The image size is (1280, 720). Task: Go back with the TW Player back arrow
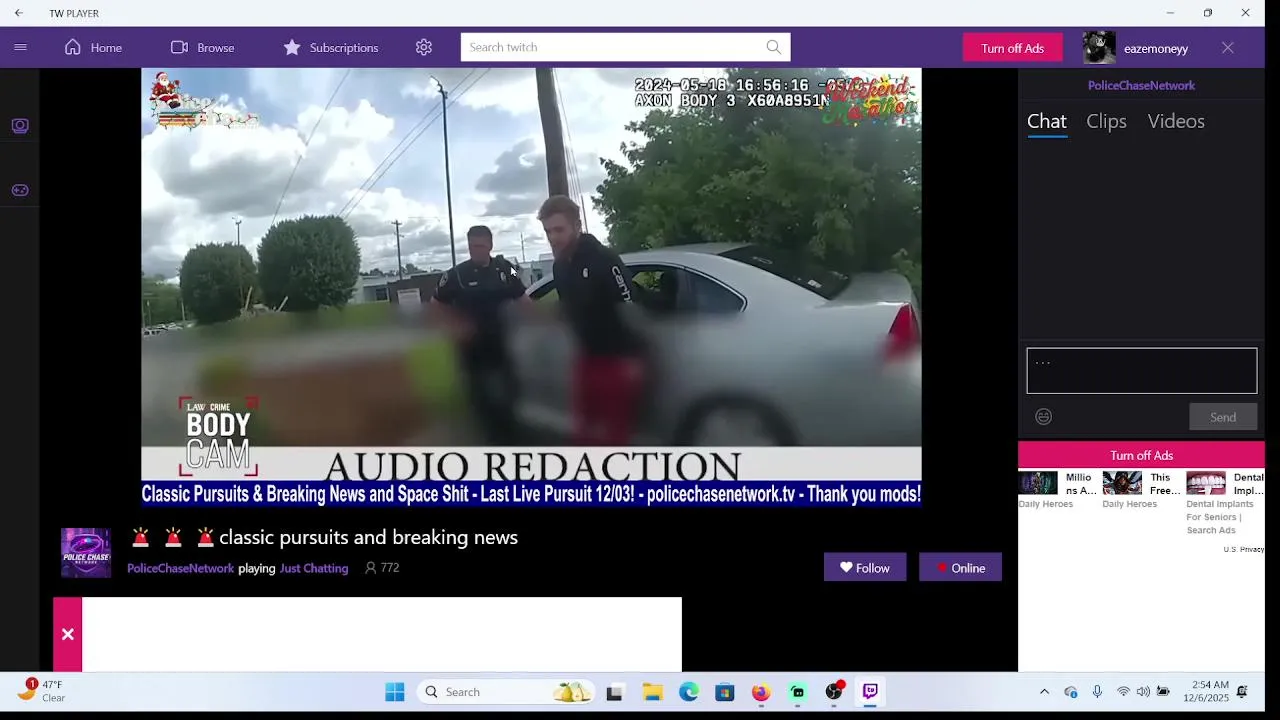(x=19, y=13)
